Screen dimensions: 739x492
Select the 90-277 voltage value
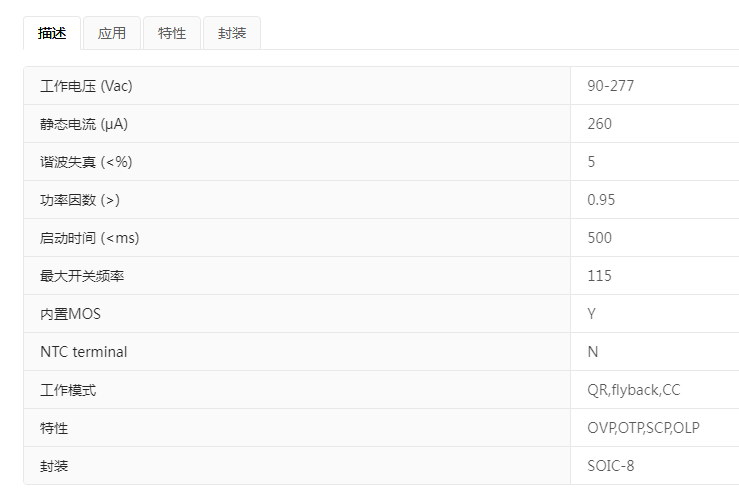coord(610,86)
